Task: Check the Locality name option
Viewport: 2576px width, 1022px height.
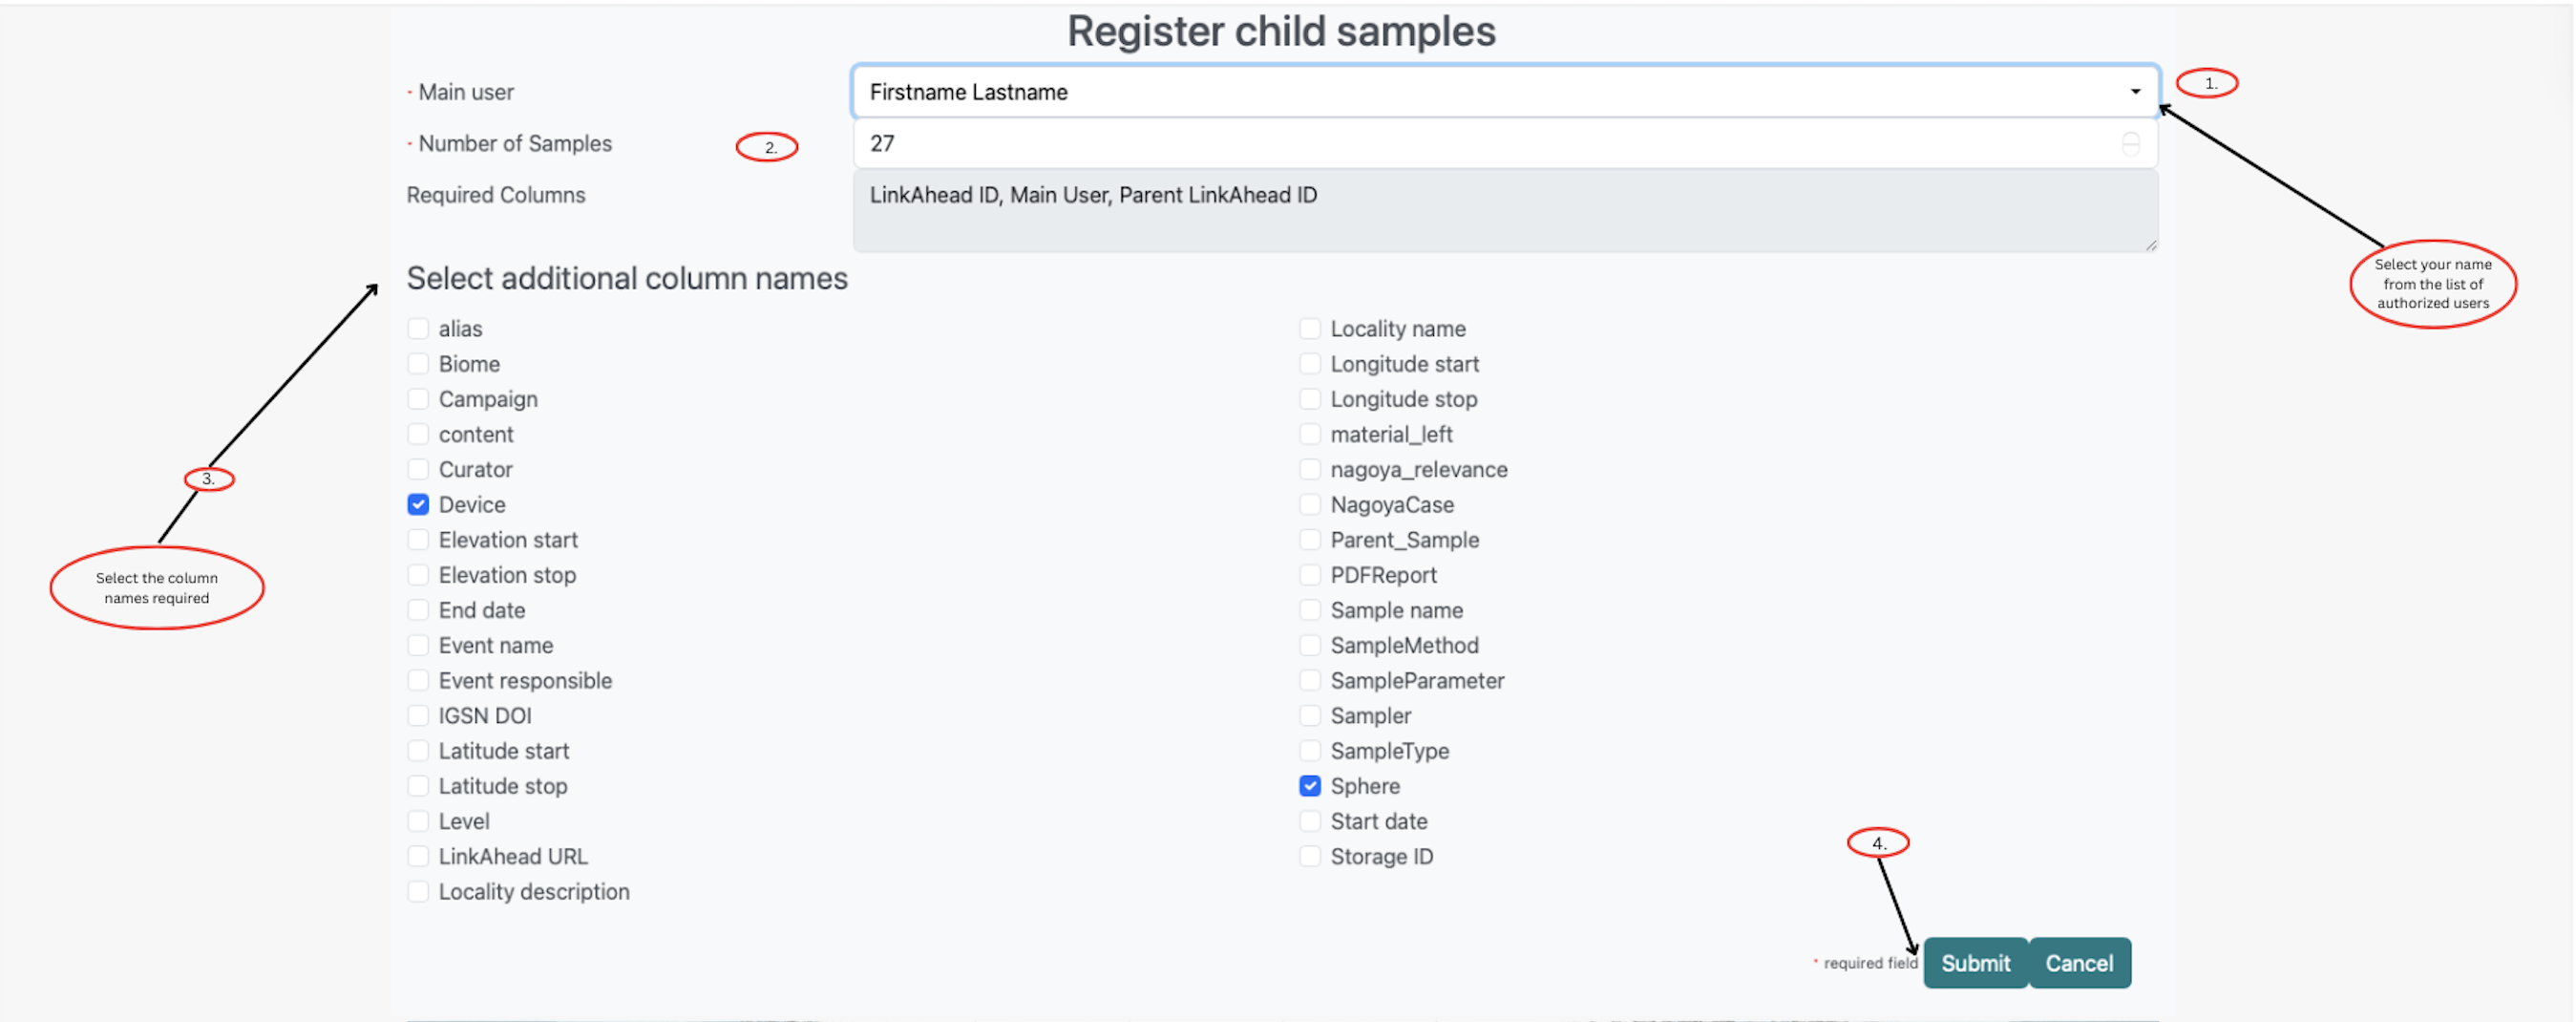Action: (x=1310, y=328)
